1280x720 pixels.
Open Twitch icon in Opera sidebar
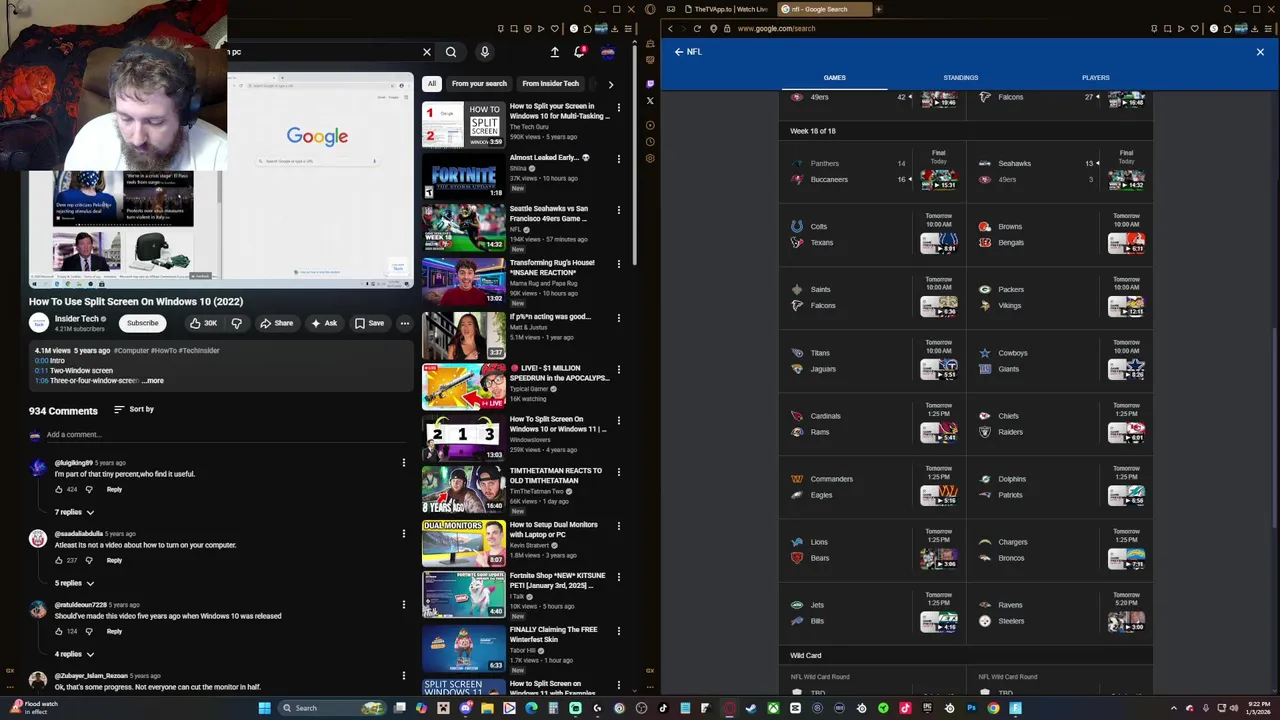(x=649, y=84)
